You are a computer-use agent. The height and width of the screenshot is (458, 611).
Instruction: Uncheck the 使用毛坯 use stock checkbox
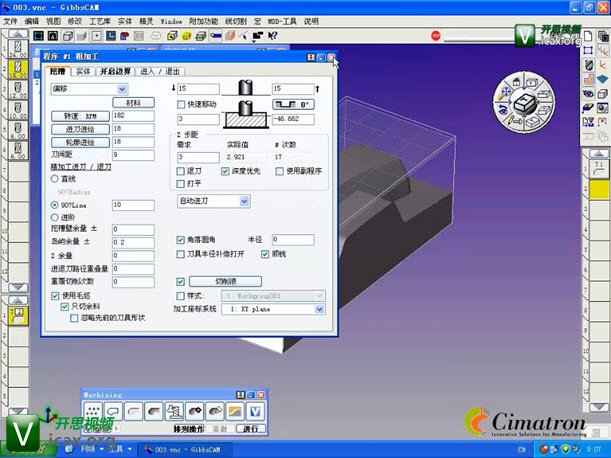55,296
